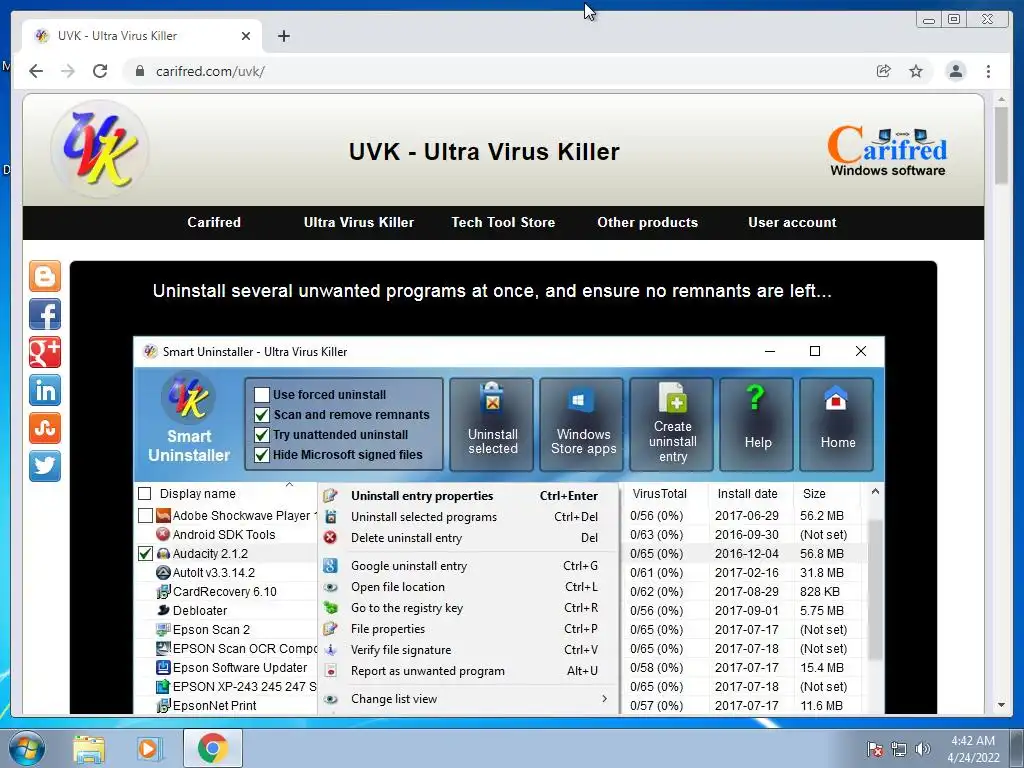Click the taskbar clock showing 4:42 AM
This screenshot has width=1024, height=768.
[973, 748]
